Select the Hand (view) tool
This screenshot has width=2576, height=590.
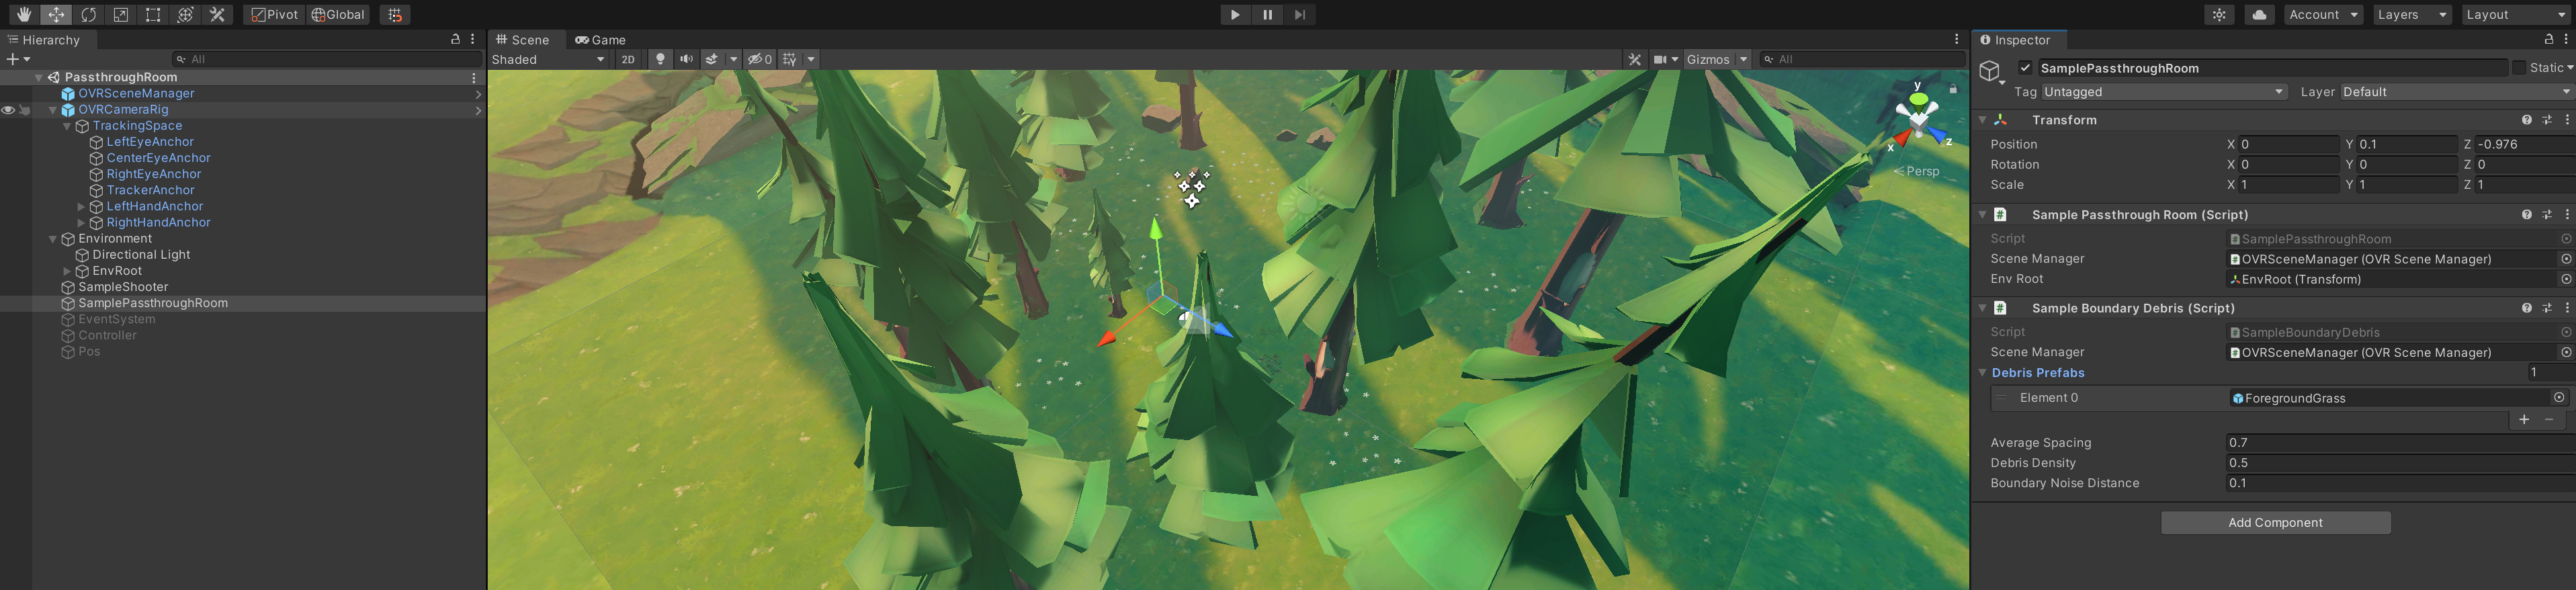[24, 15]
